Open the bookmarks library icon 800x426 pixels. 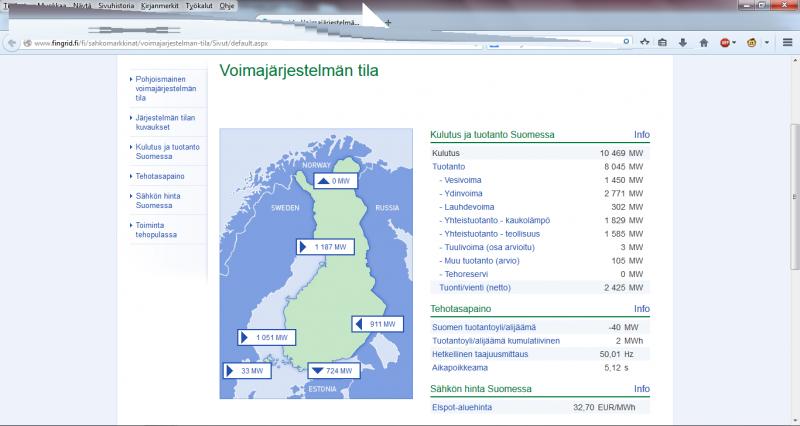[664, 43]
